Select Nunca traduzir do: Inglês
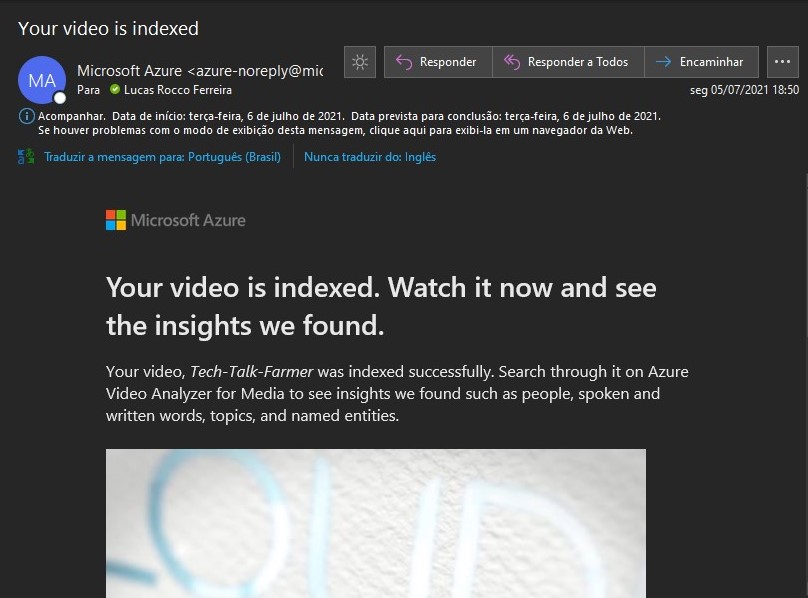Viewport: 808px width, 598px height. [370, 157]
